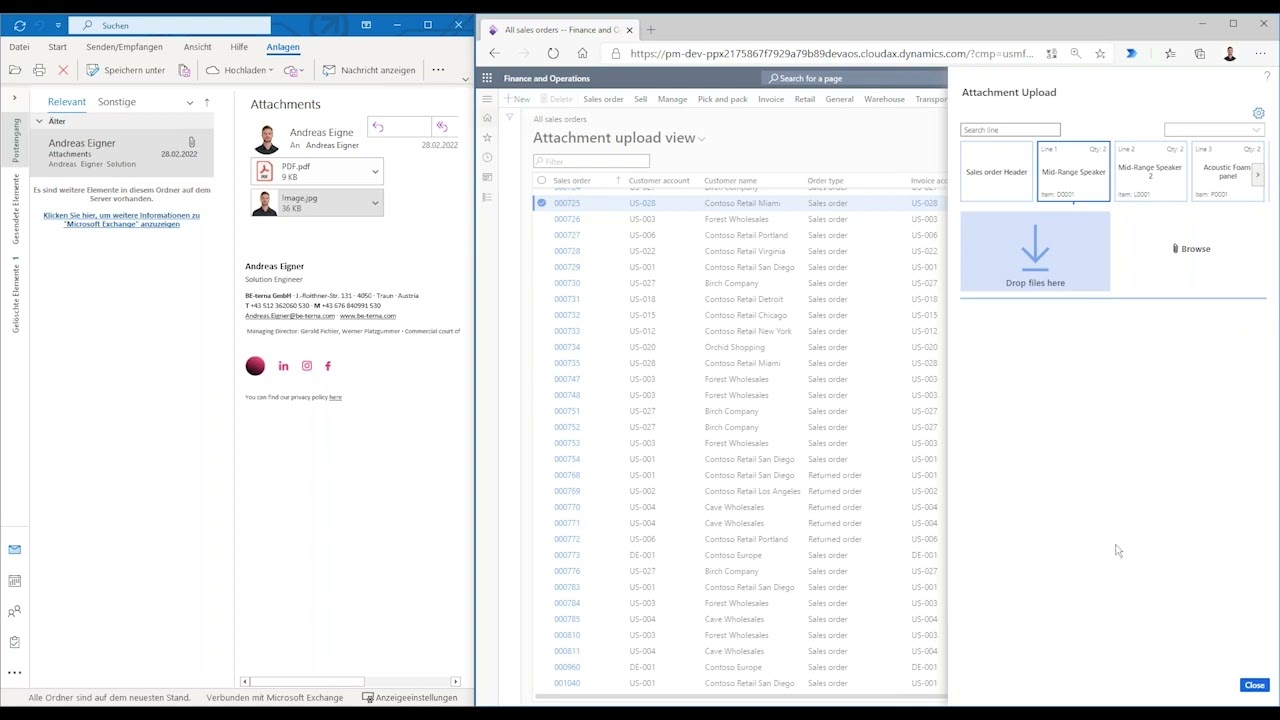Open the attachment file icon in Outlook ribbon
This screenshot has width=1280, height=720.
[15, 70]
